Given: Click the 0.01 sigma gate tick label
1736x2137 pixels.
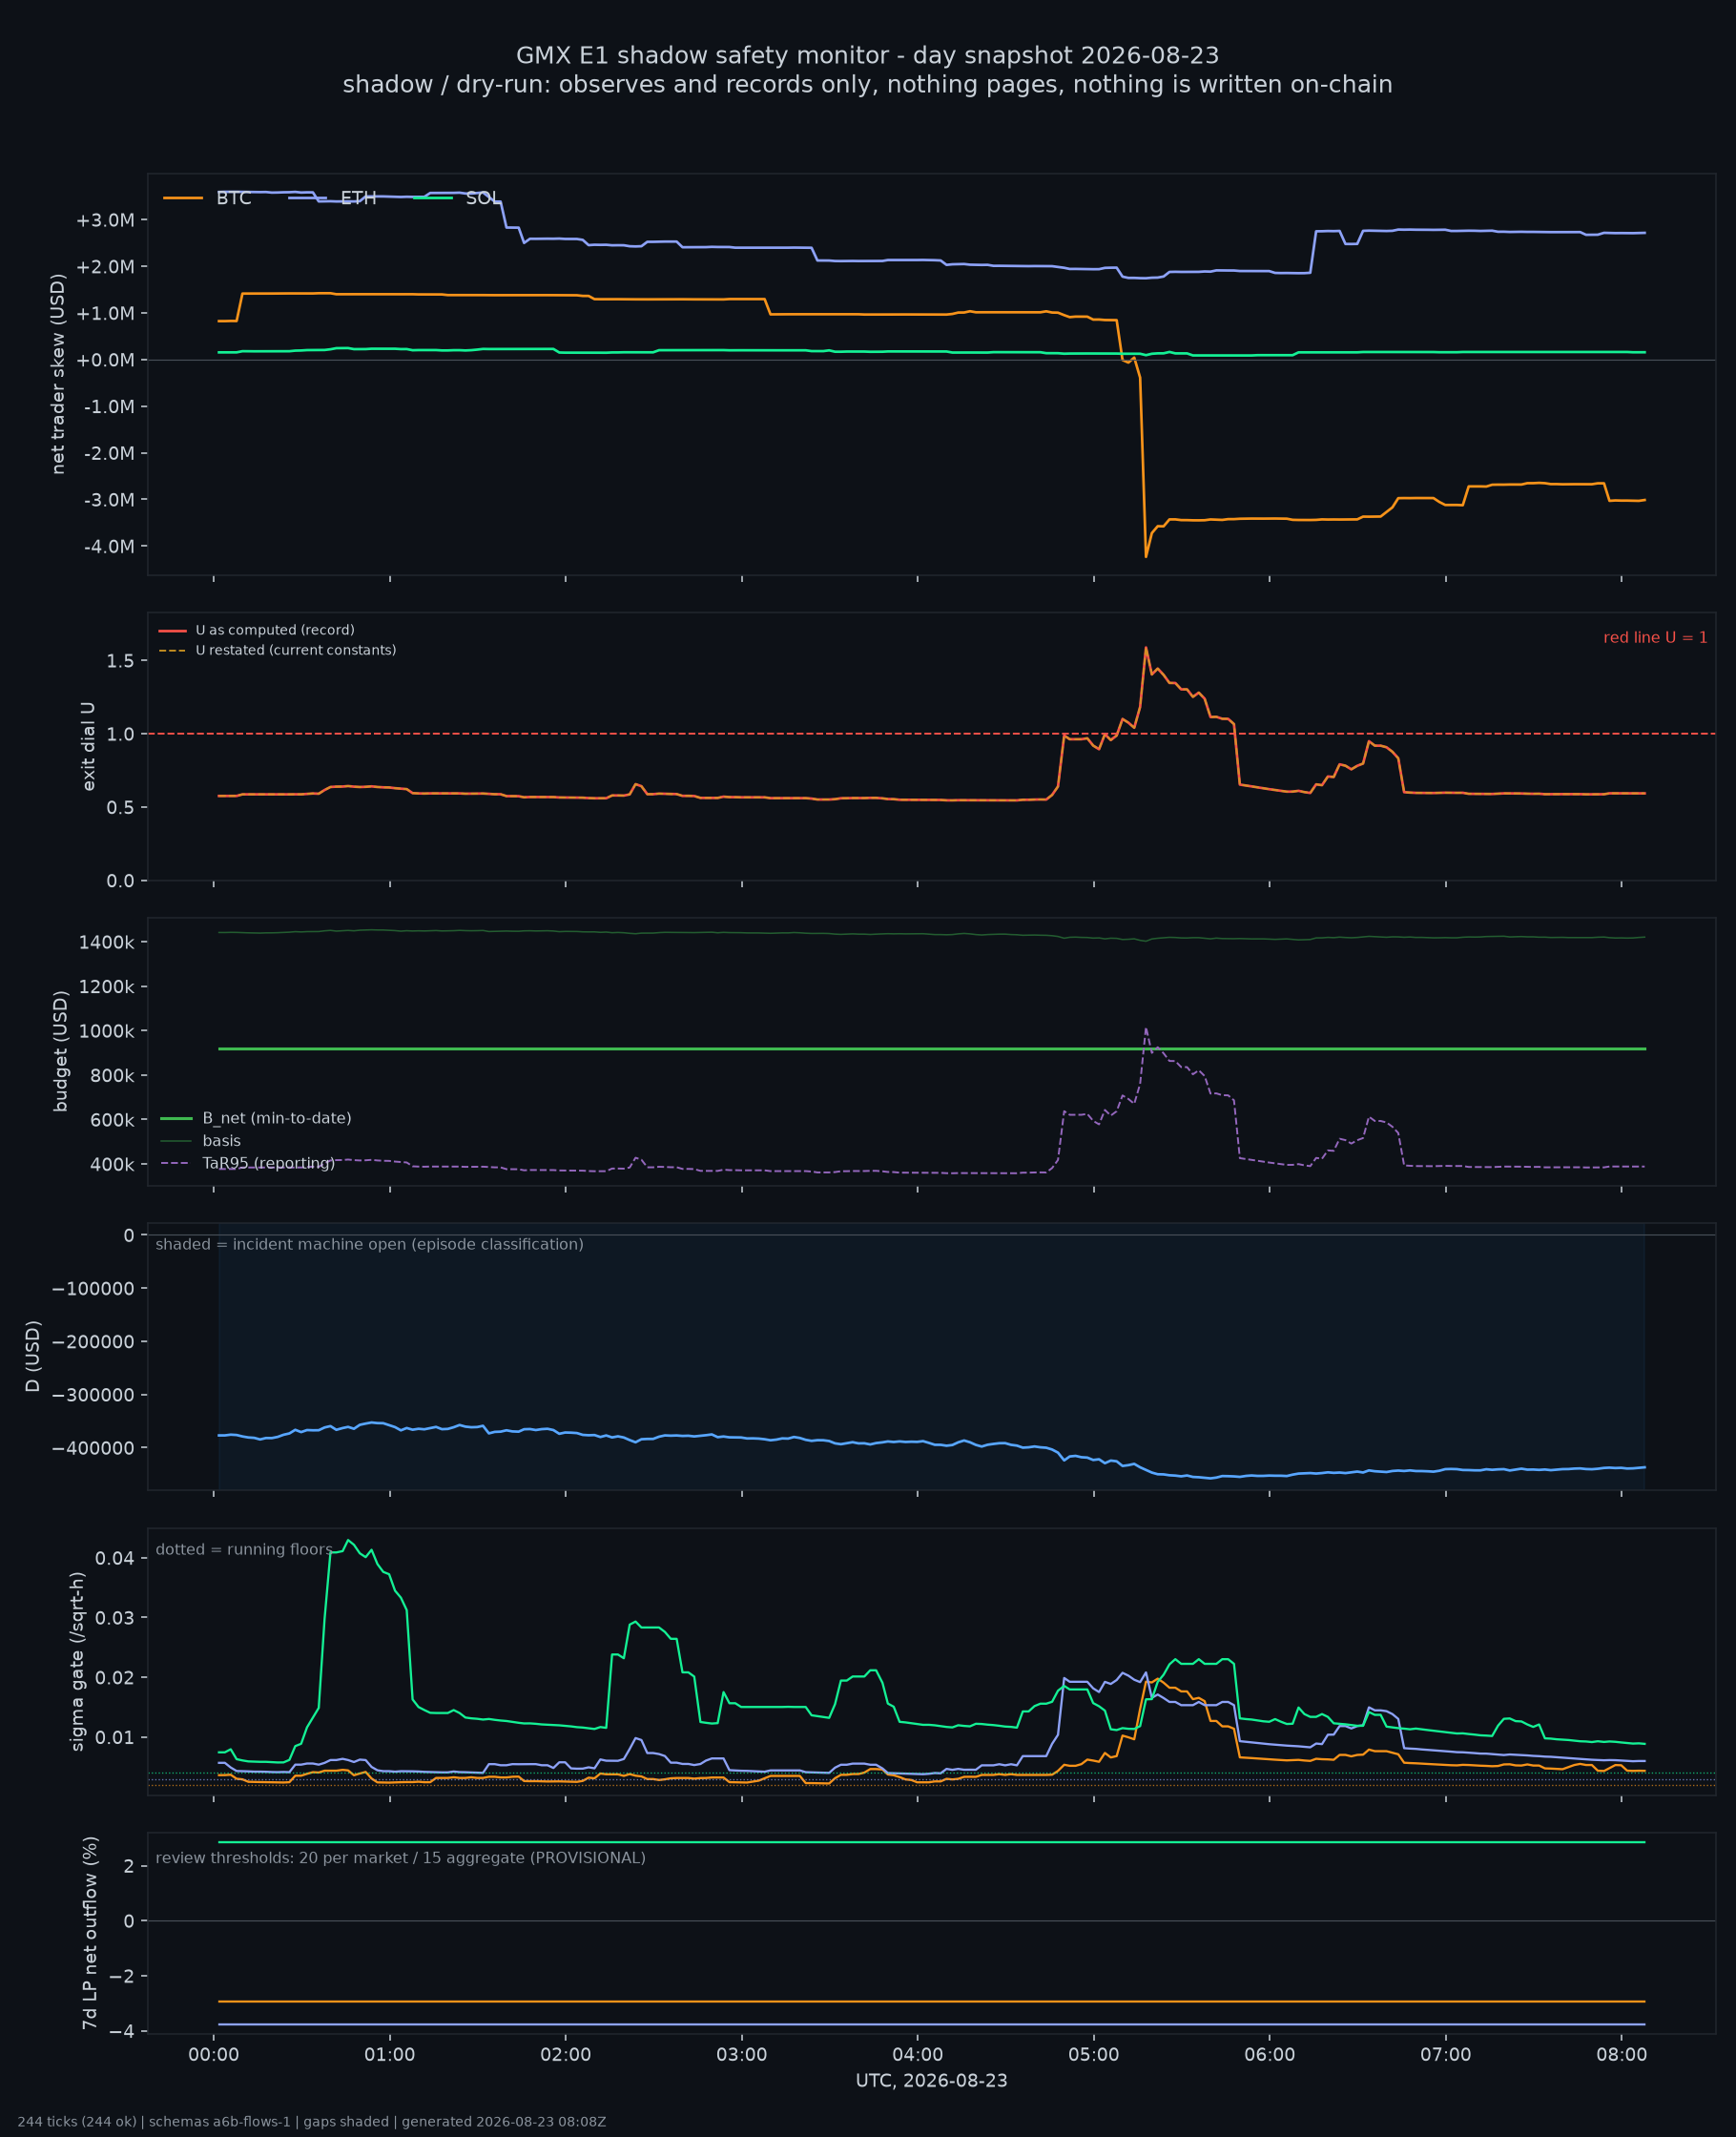Looking at the screenshot, I should click(115, 1738).
